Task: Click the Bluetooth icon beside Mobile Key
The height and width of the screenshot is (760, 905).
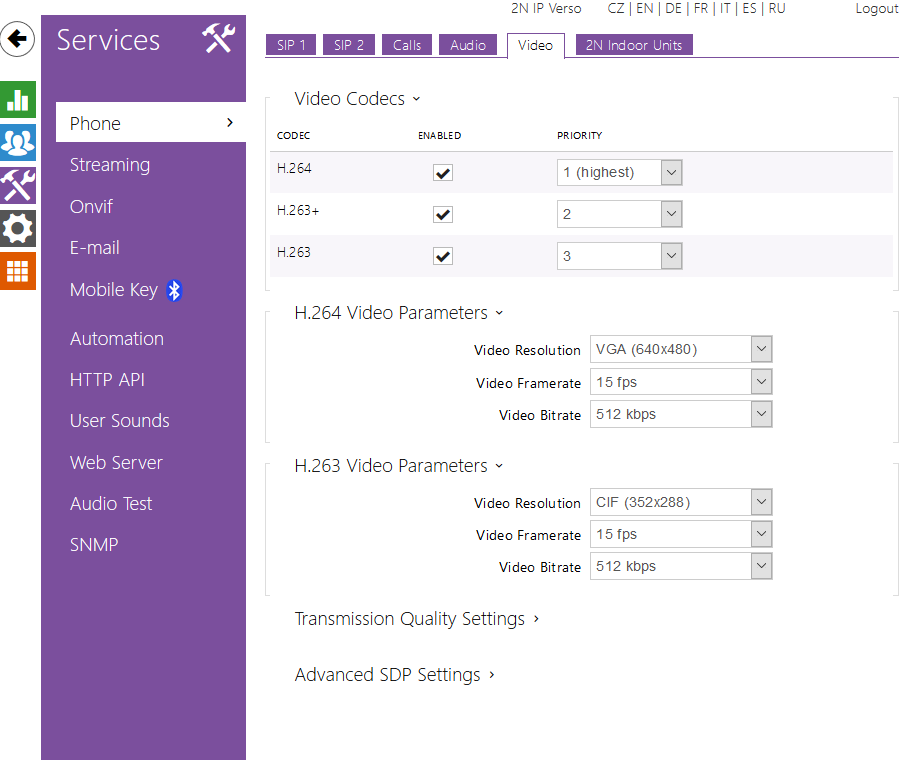Action: pyautogui.click(x=175, y=290)
